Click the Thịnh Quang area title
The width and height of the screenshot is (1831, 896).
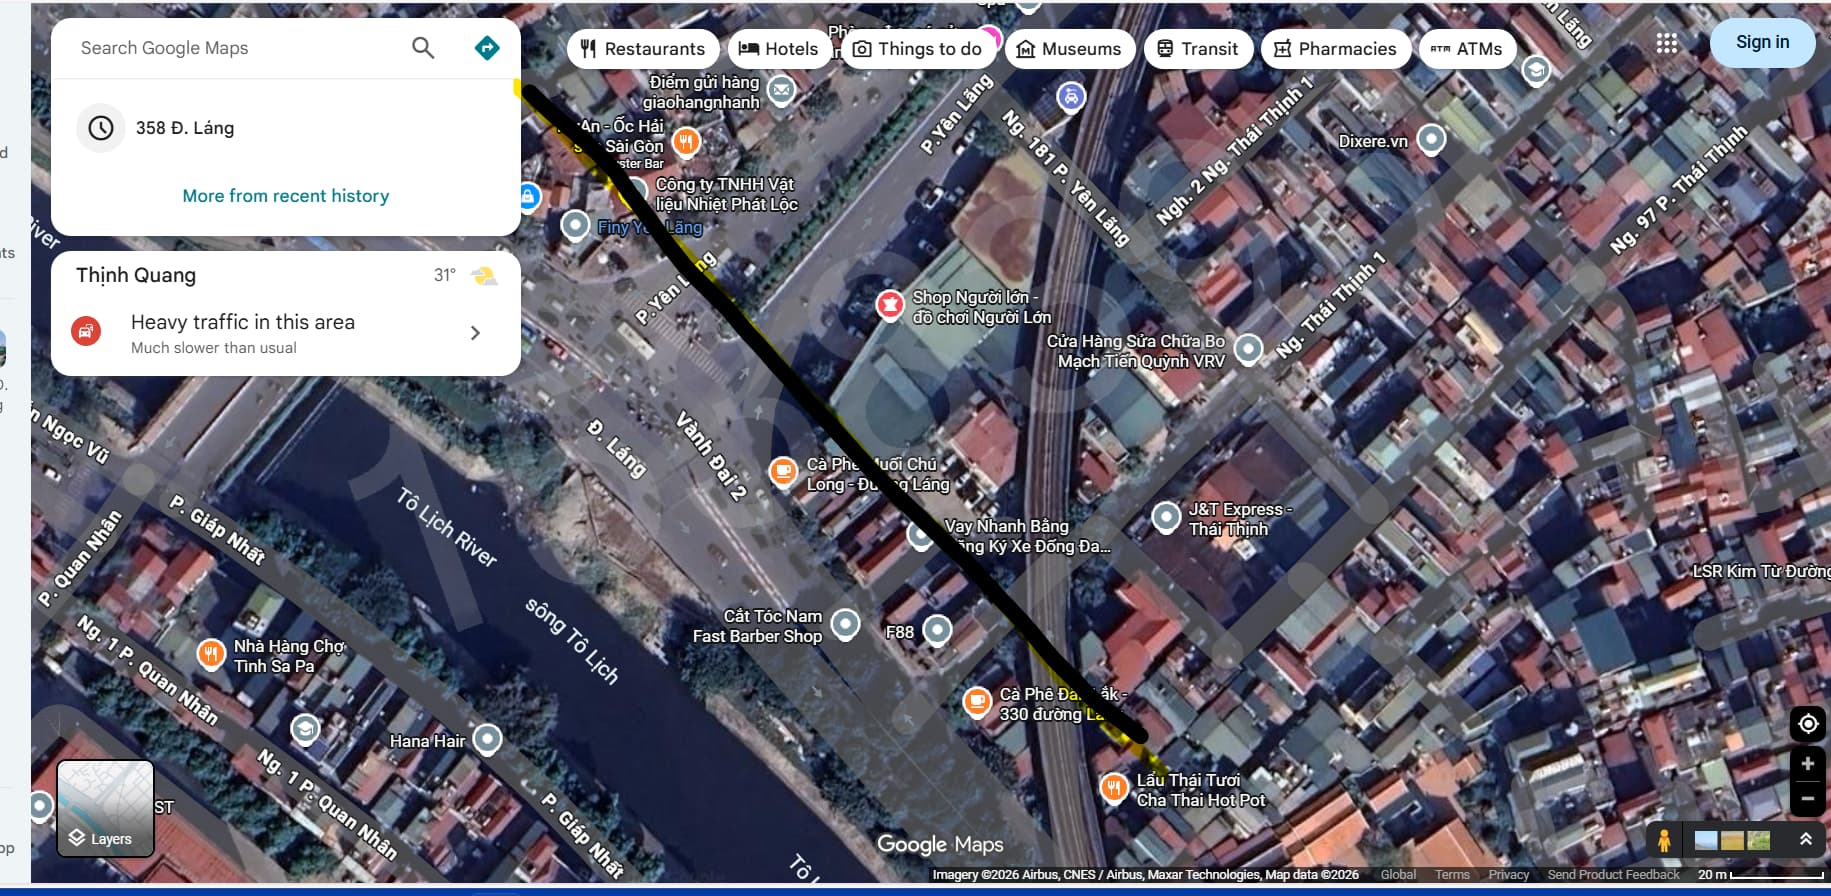tap(136, 275)
